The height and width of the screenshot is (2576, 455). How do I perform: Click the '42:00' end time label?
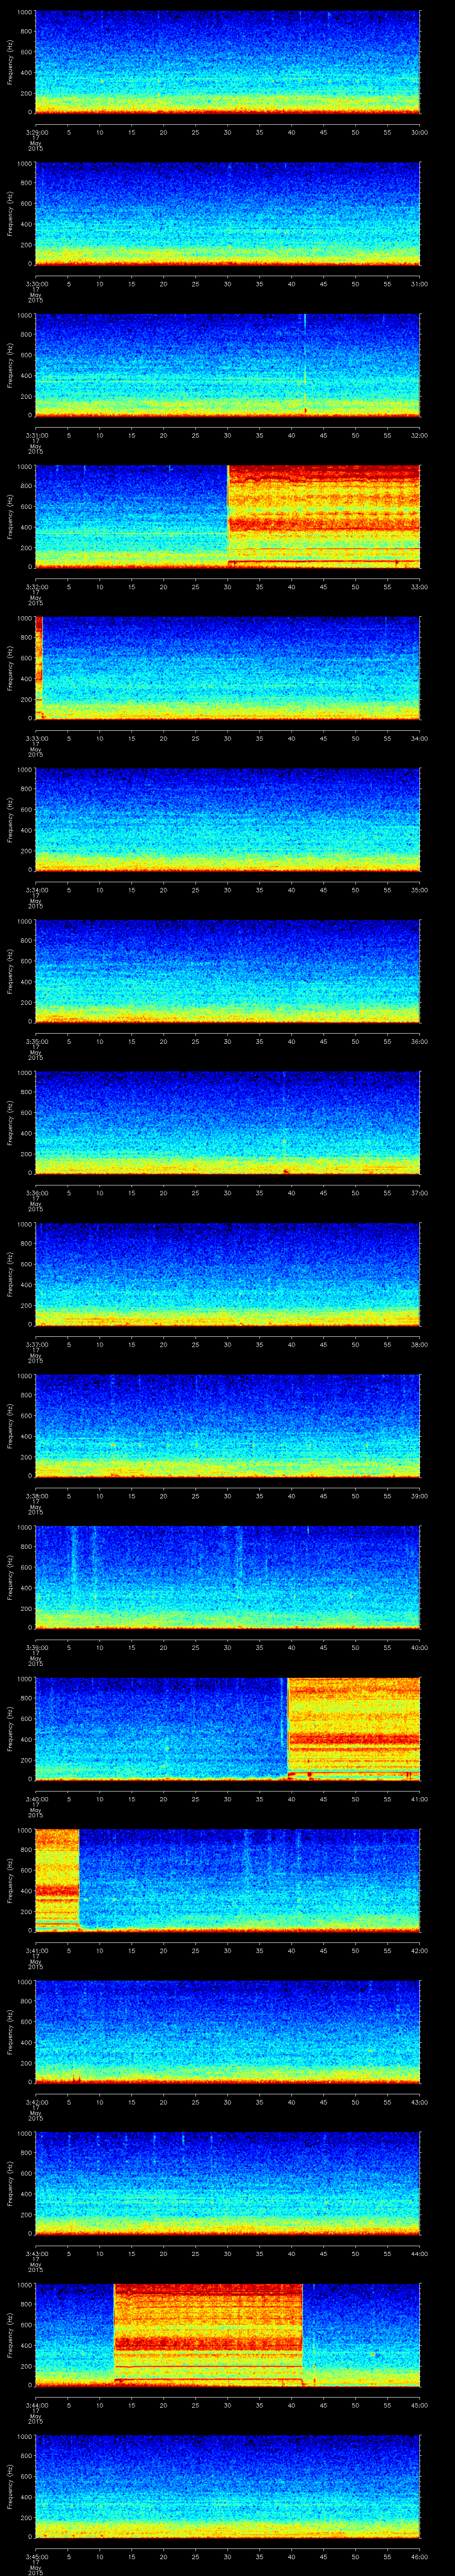click(420, 1950)
